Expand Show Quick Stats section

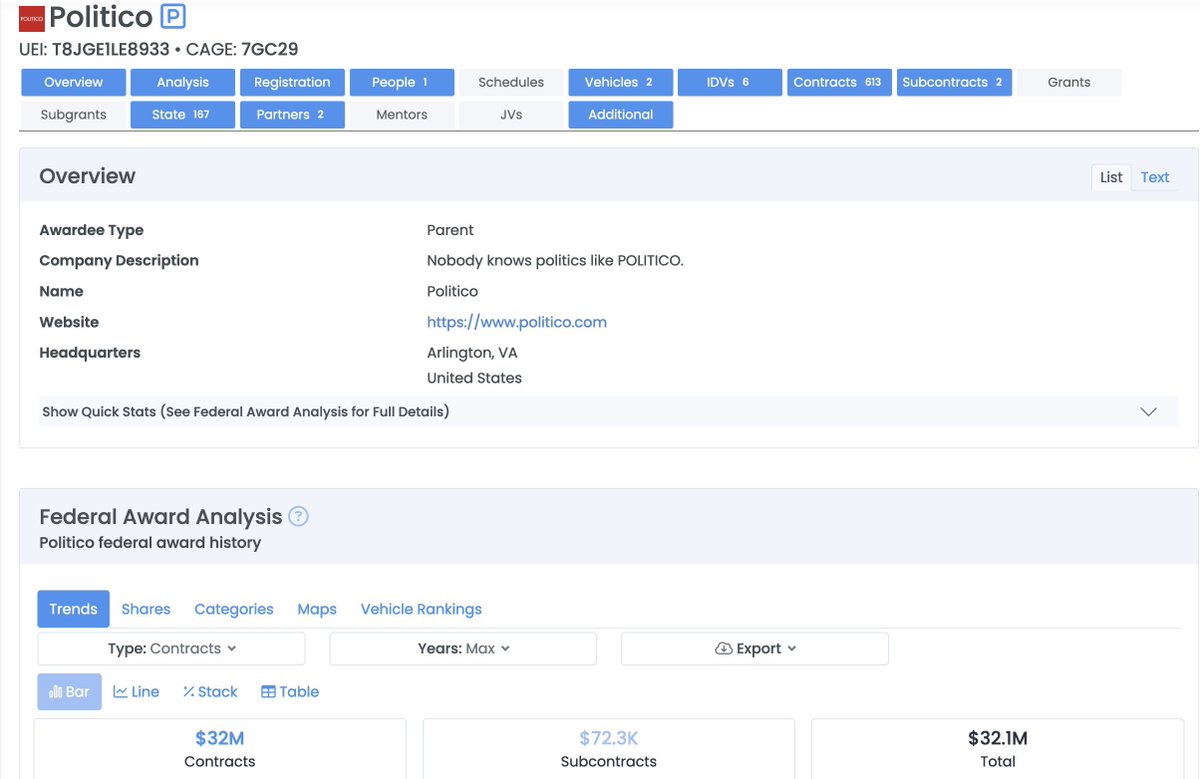608,412
